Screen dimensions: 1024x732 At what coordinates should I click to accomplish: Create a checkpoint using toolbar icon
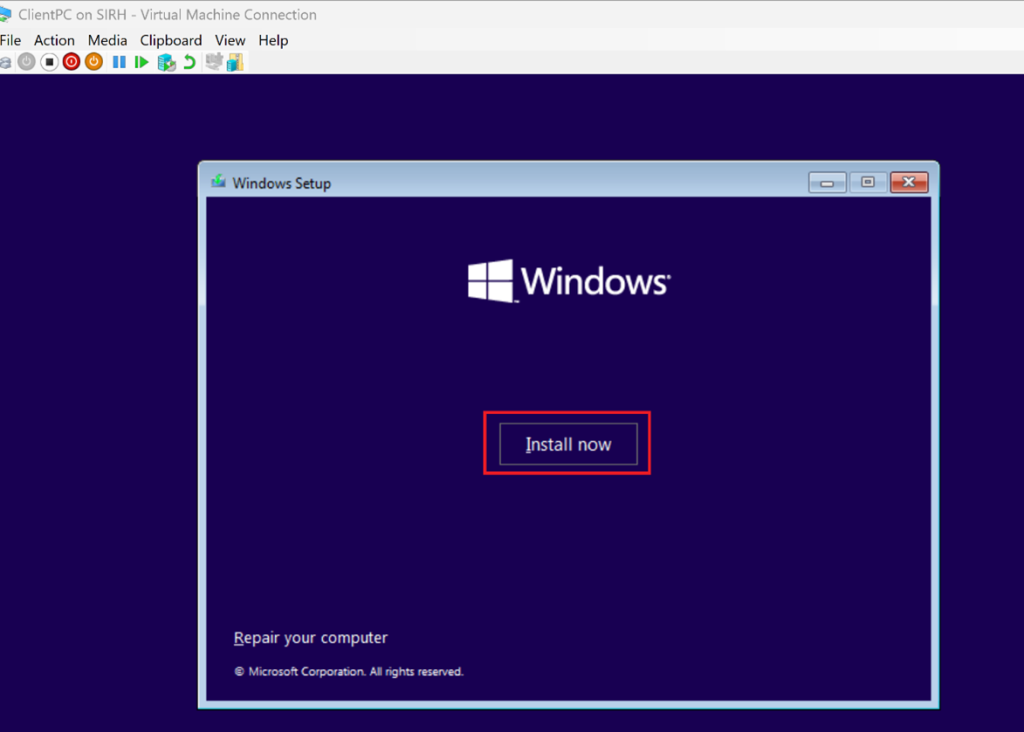click(x=166, y=62)
